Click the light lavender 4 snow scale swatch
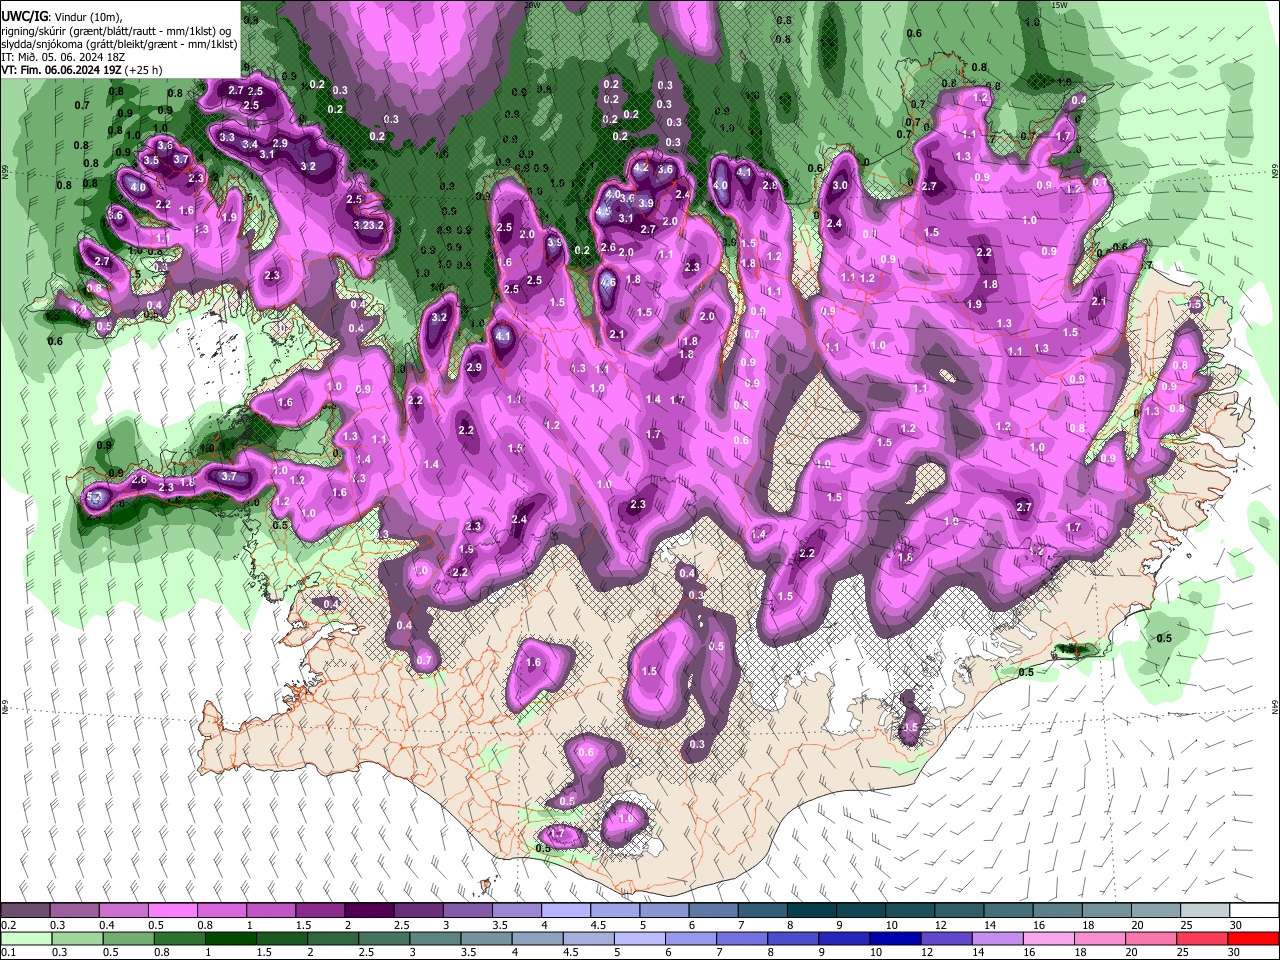The image size is (1280, 960). click(566, 911)
